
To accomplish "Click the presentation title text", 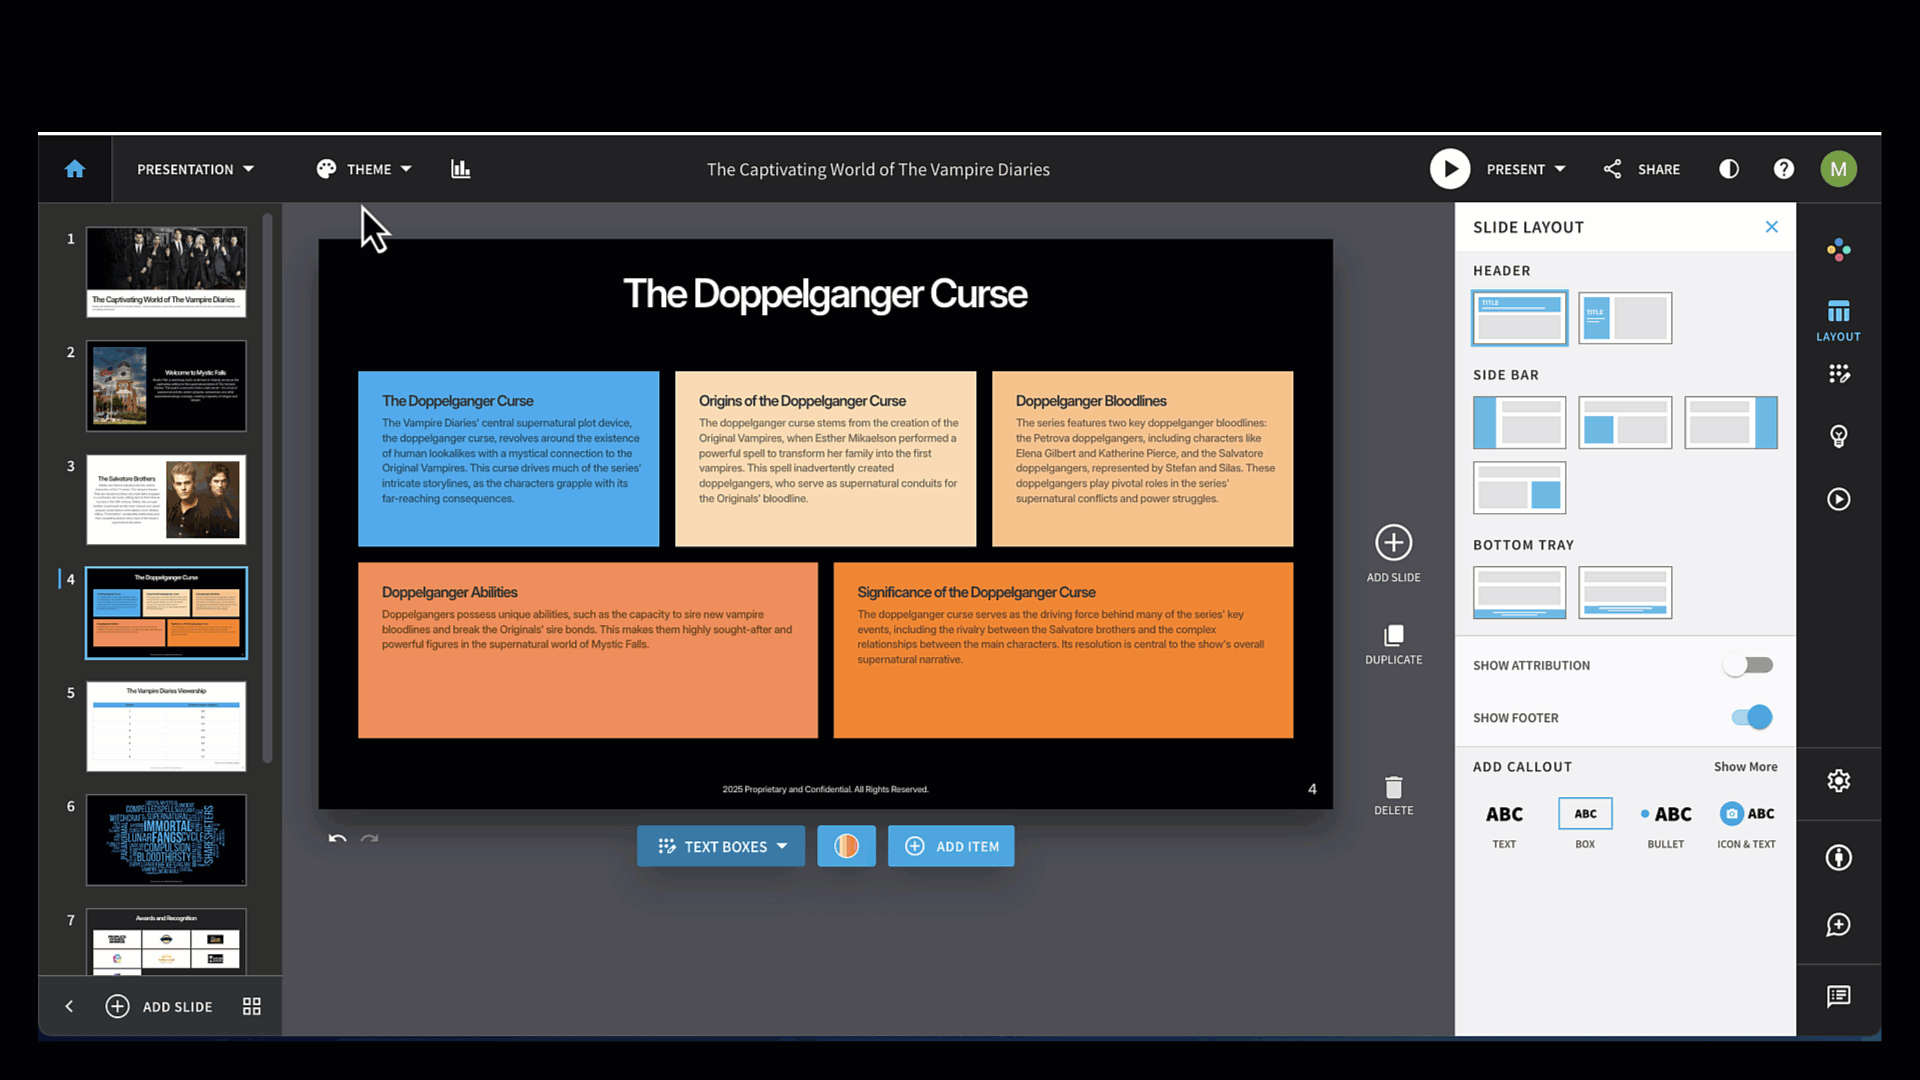I will pos(878,169).
